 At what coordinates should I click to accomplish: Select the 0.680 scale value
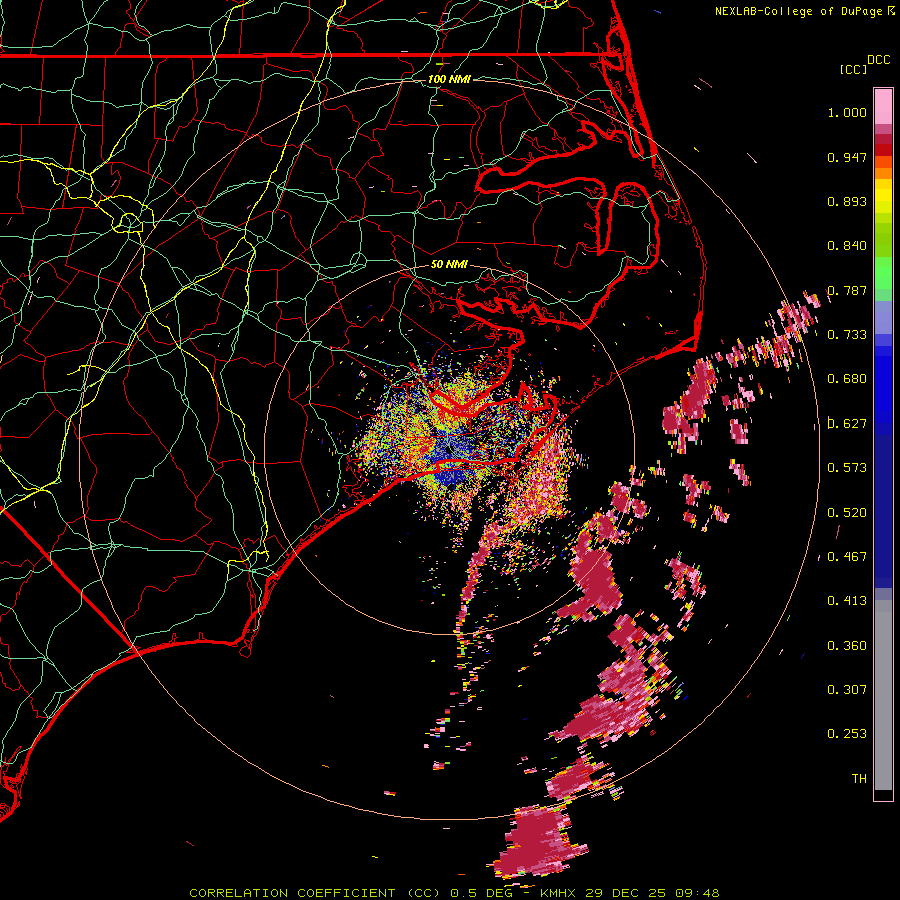pyautogui.click(x=847, y=379)
